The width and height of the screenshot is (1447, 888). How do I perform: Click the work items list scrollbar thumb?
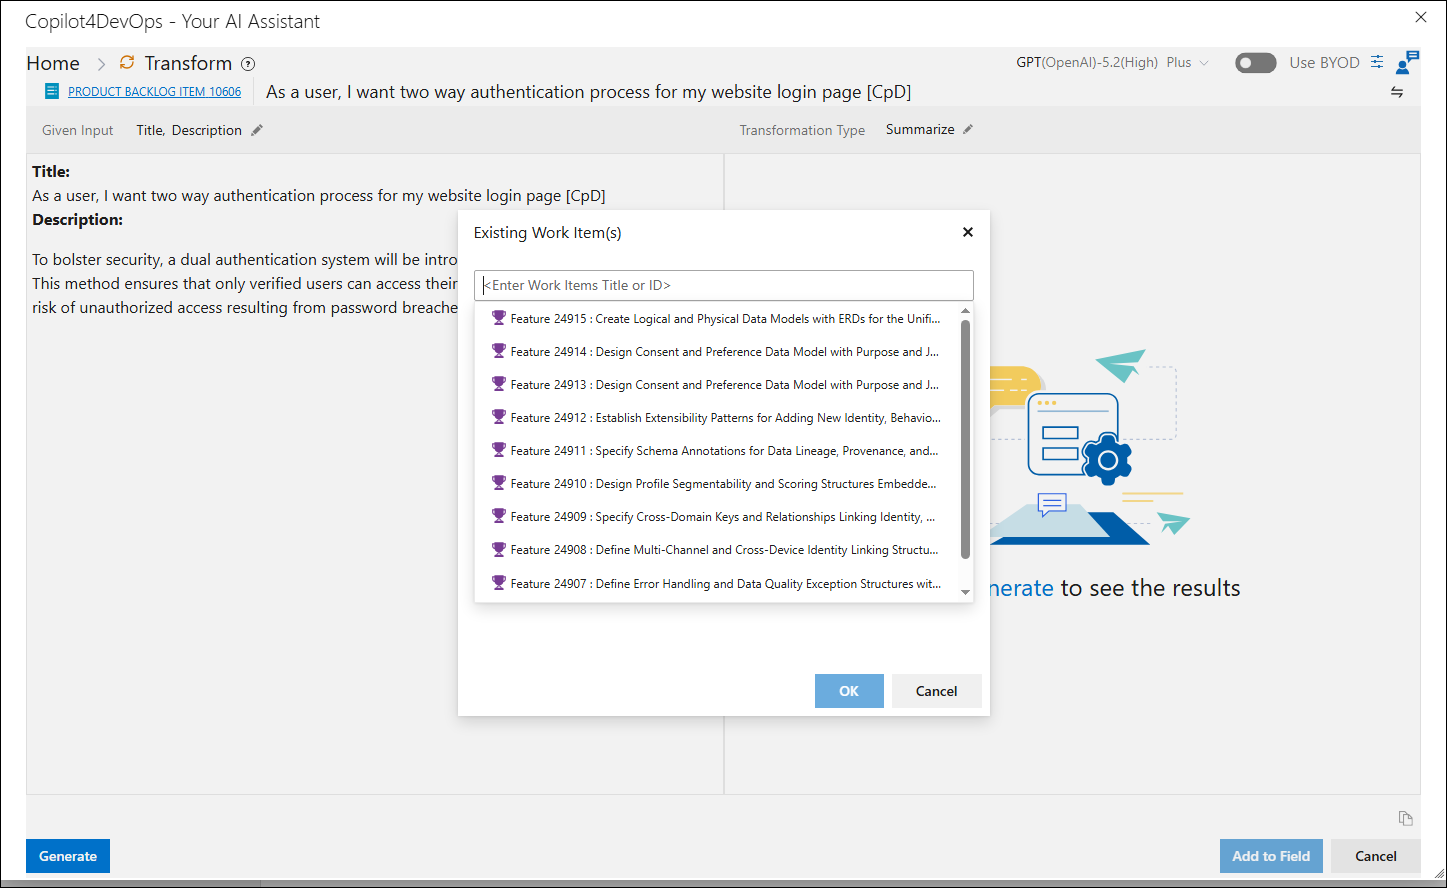coord(965,439)
